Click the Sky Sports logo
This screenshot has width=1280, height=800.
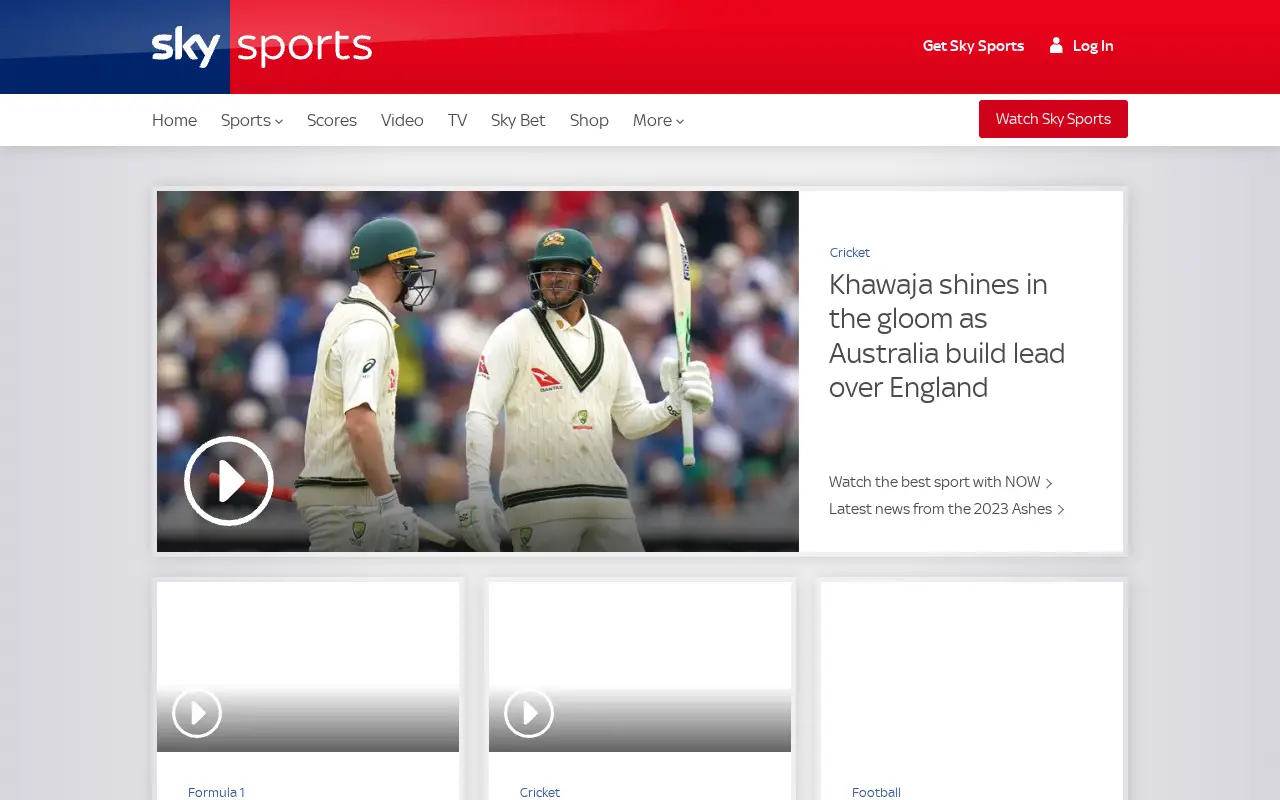click(262, 47)
